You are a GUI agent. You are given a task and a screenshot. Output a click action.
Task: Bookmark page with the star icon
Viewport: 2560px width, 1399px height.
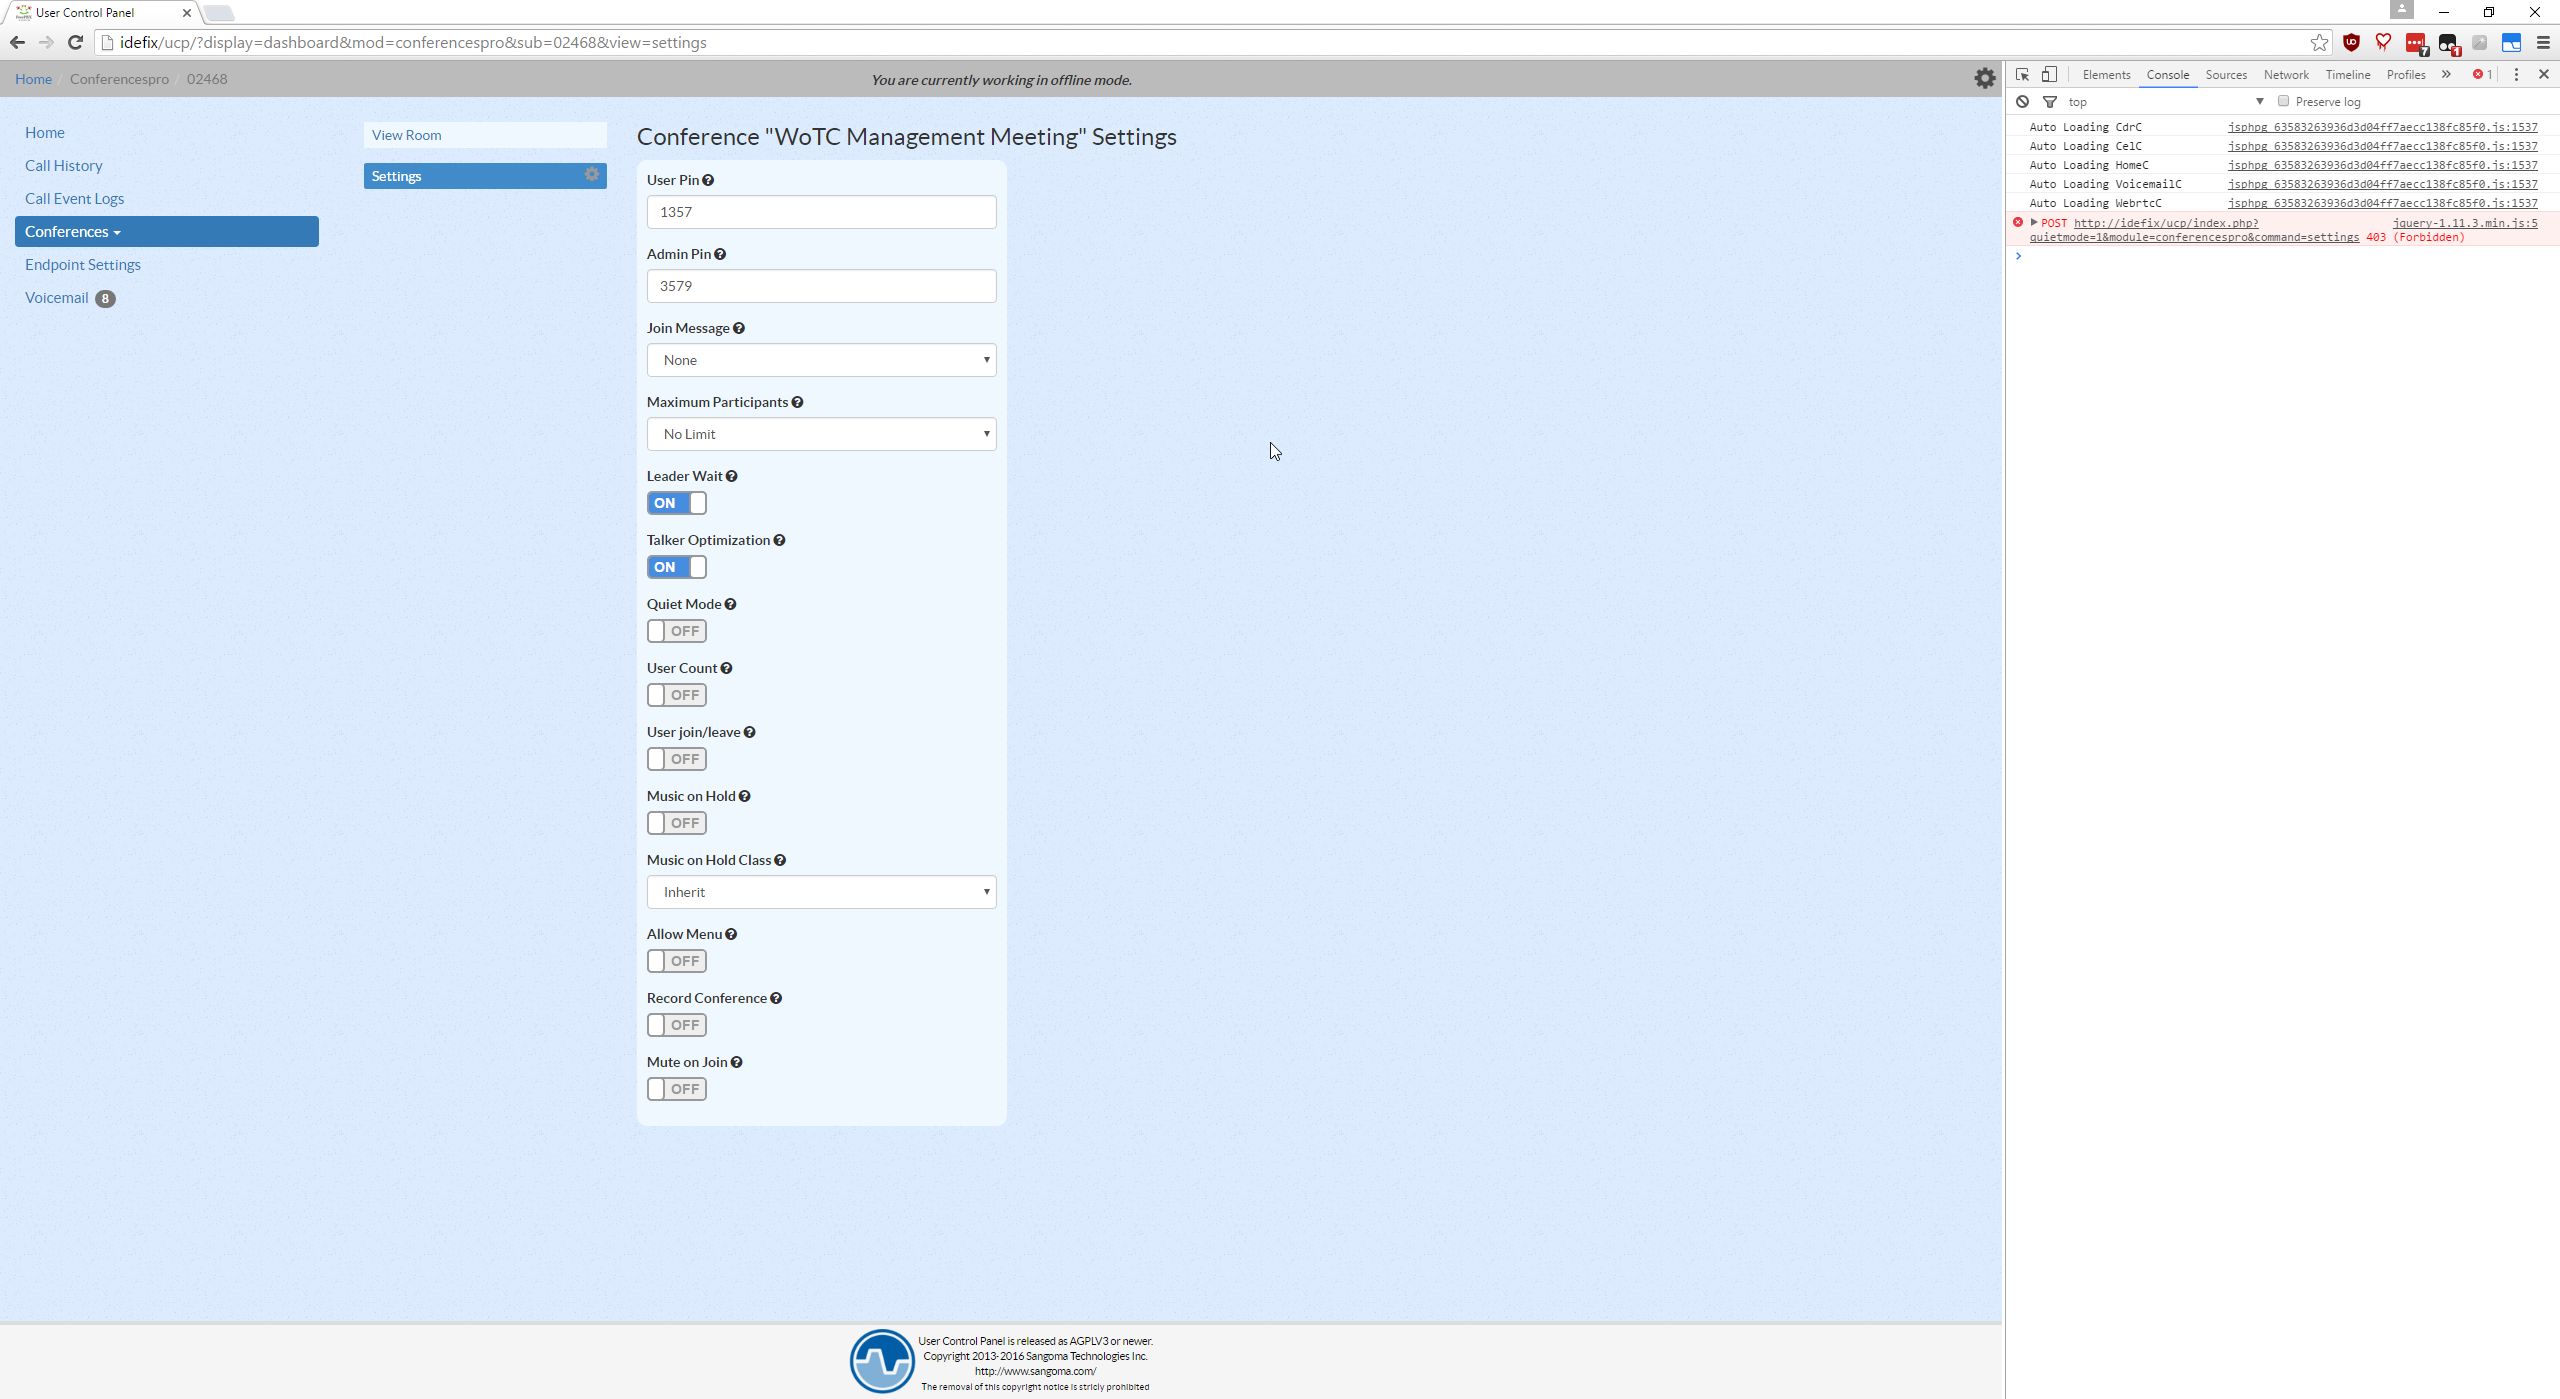click(x=2319, y=42)
